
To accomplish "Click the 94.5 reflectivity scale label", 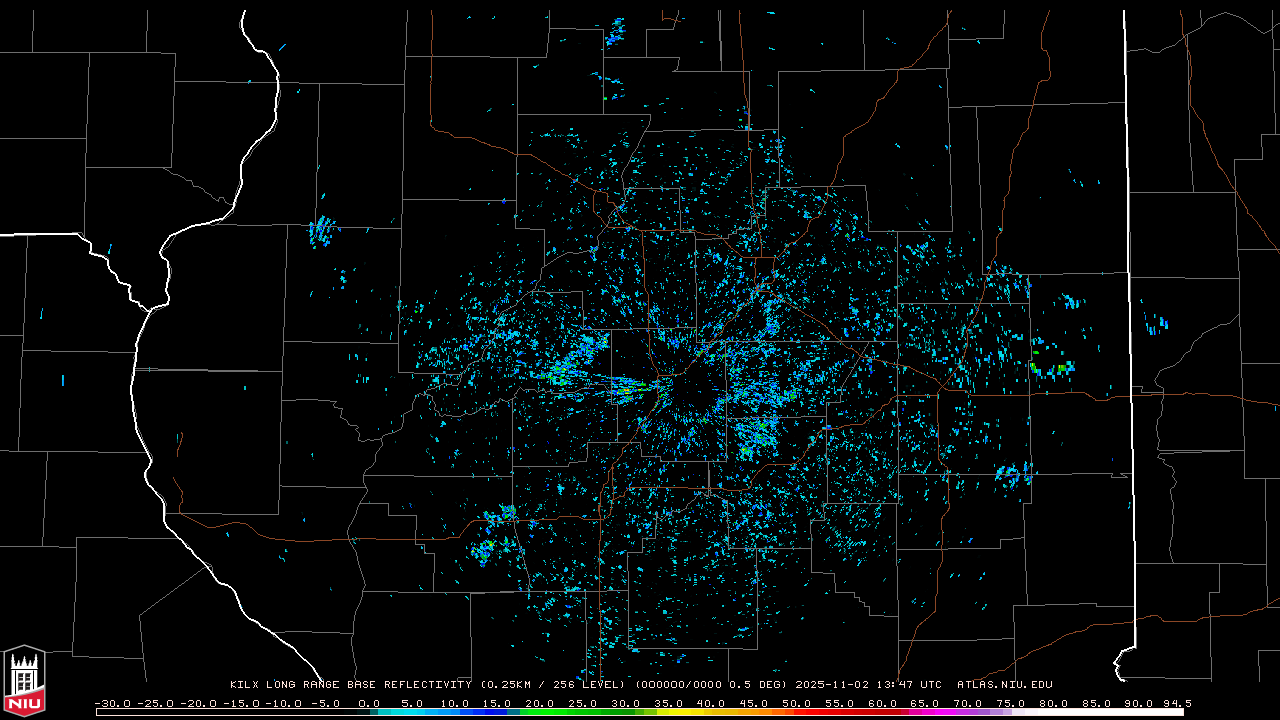I will point(1177,703).
